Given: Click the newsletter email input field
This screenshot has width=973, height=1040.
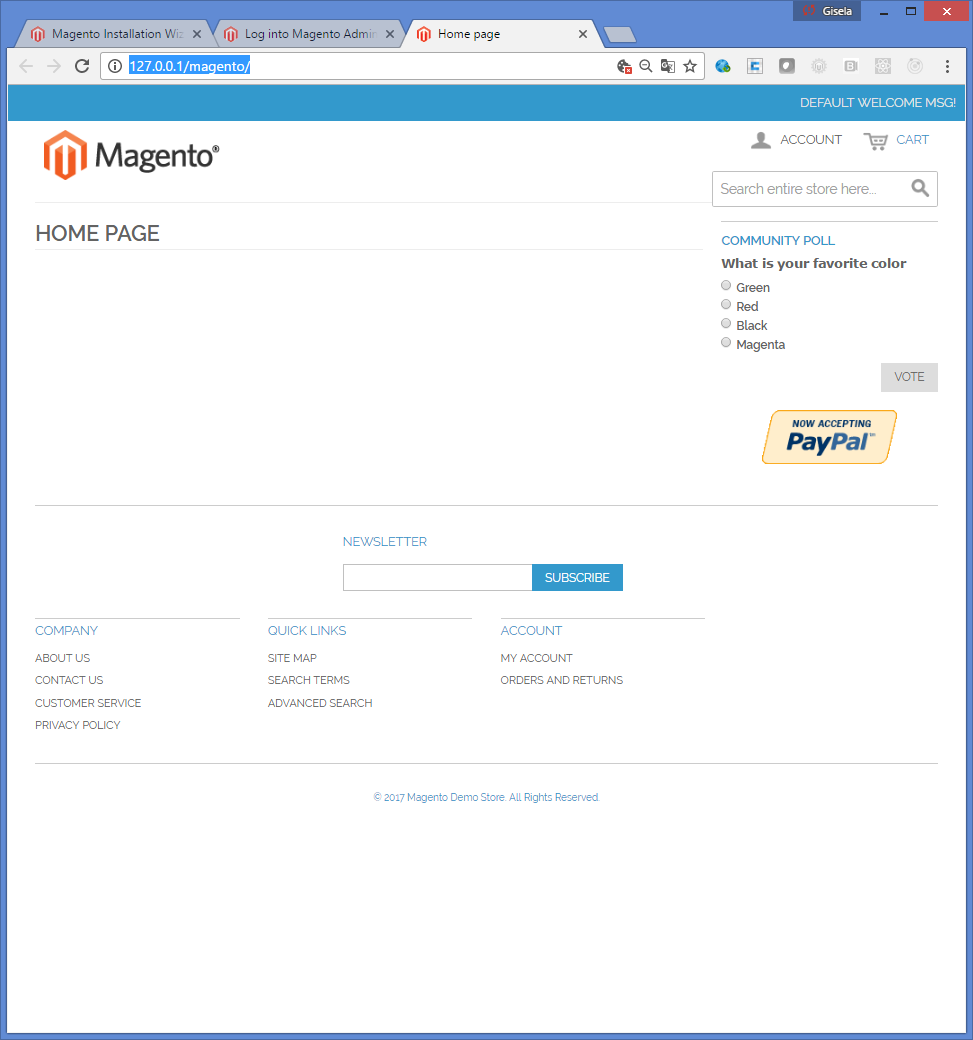Looking at the screenshot, I should coord(437,578).
